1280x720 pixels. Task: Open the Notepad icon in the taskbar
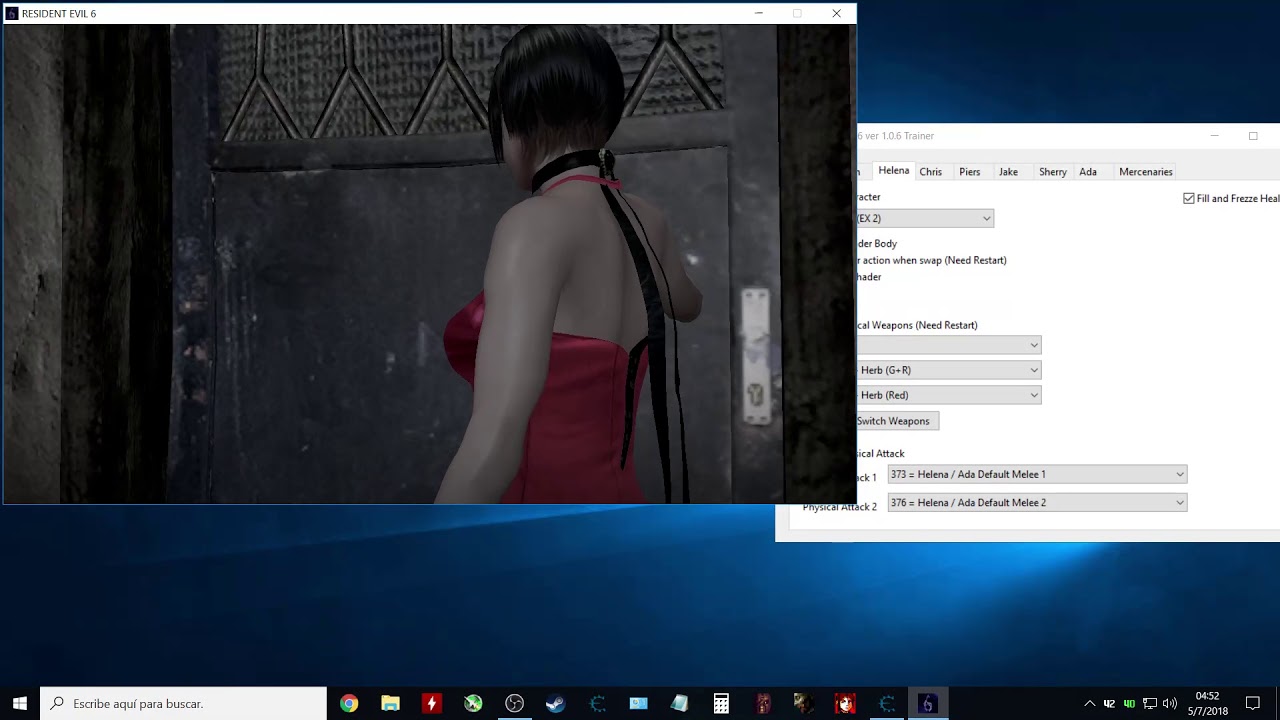point(680,704)
